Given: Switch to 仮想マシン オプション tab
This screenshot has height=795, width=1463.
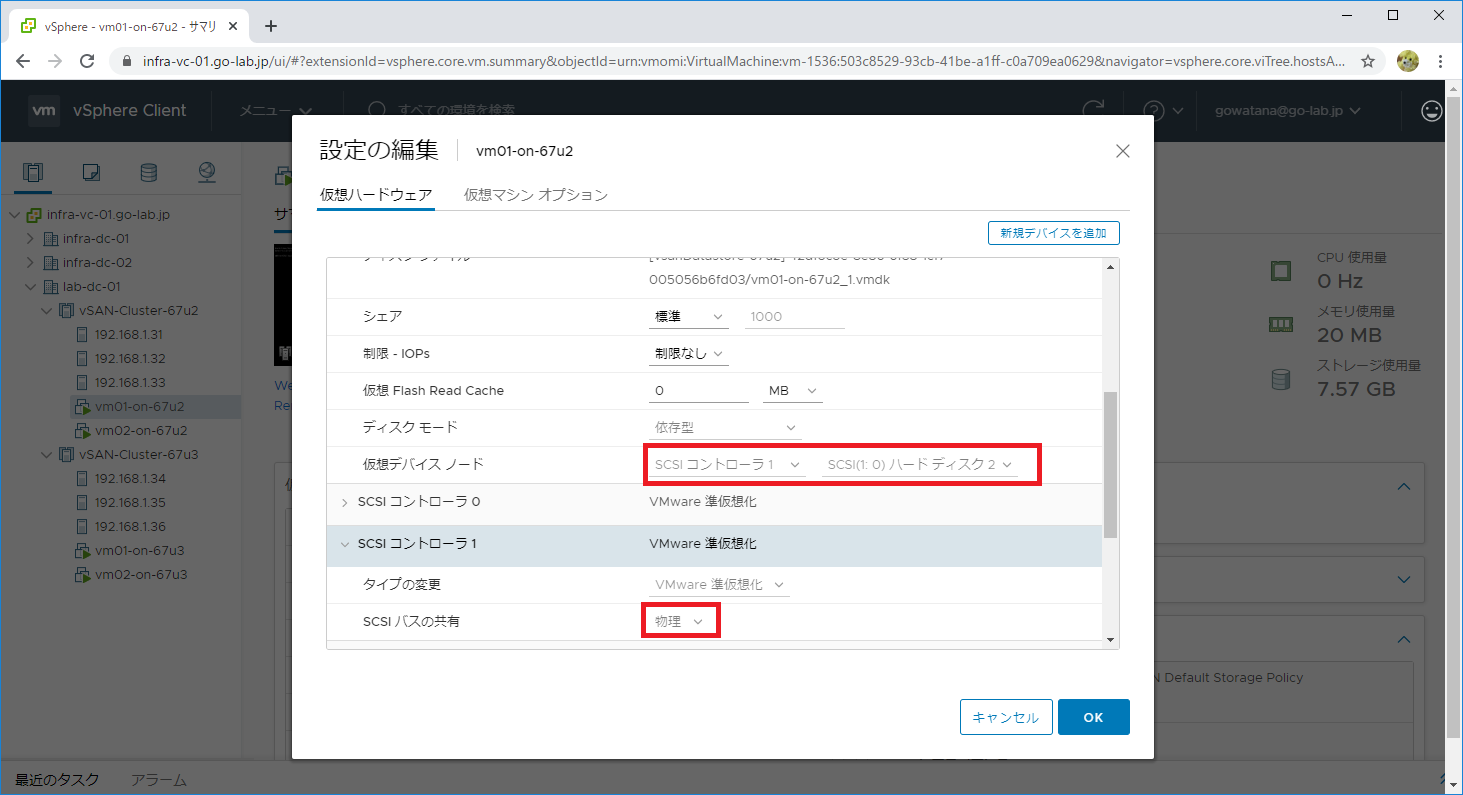Looking at the screenshot, I should click(x=536, y=195).
